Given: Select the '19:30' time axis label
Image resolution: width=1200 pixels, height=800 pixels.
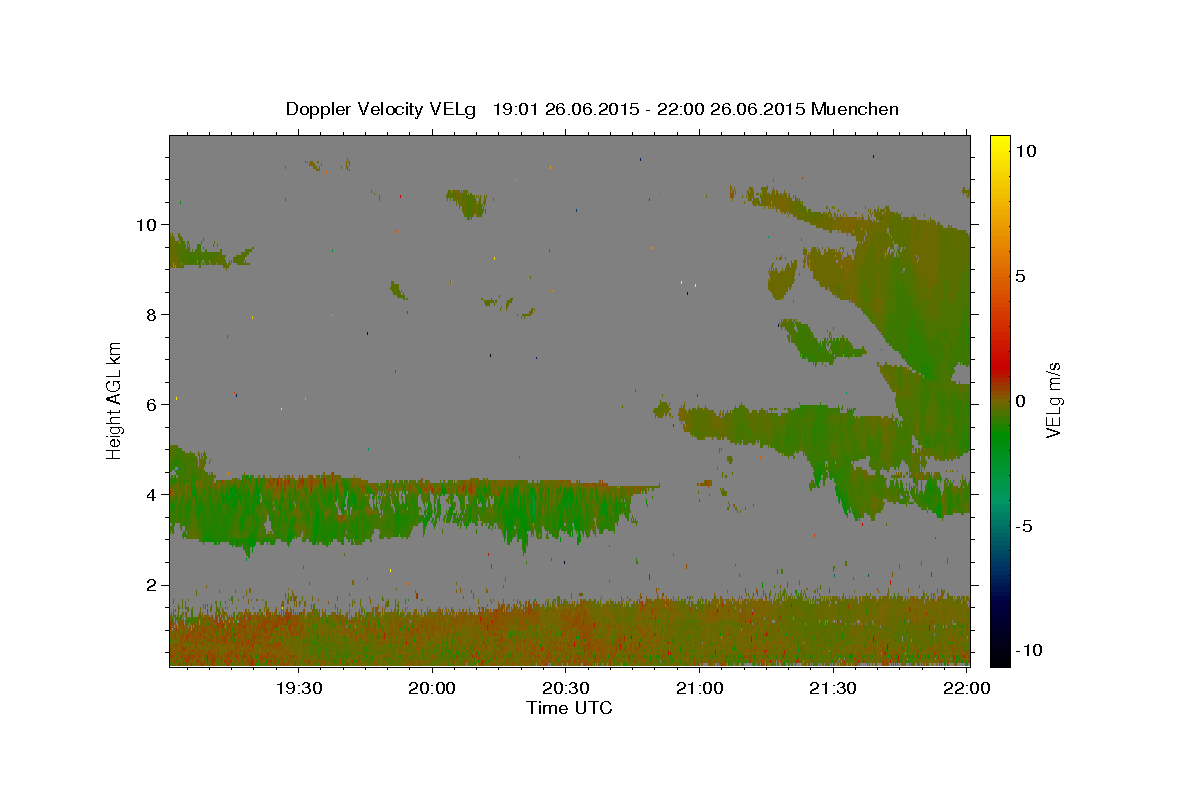Looking at the screenshot, I should 298,688.
